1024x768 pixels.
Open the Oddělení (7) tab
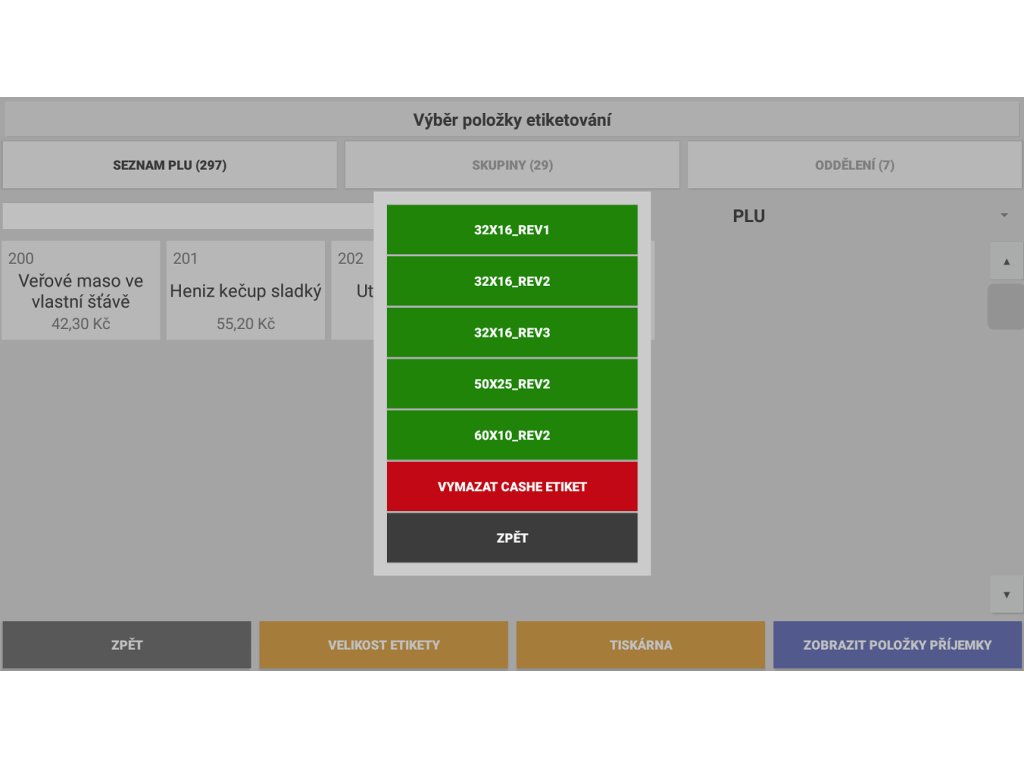pos(854,165)
